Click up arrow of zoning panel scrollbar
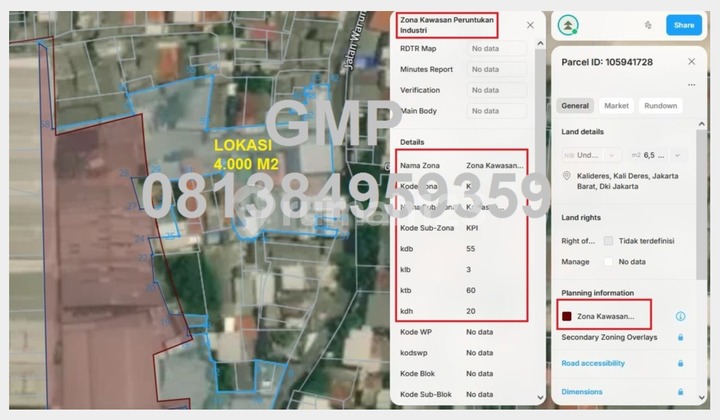 540,44
